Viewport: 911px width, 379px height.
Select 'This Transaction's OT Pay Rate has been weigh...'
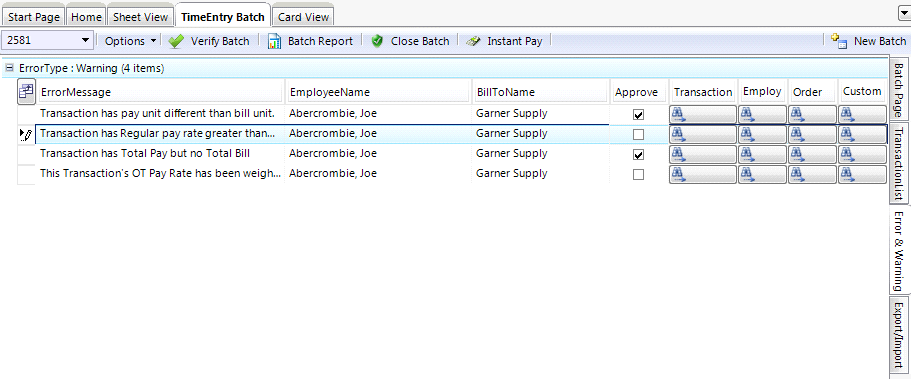tap(161, 173)
